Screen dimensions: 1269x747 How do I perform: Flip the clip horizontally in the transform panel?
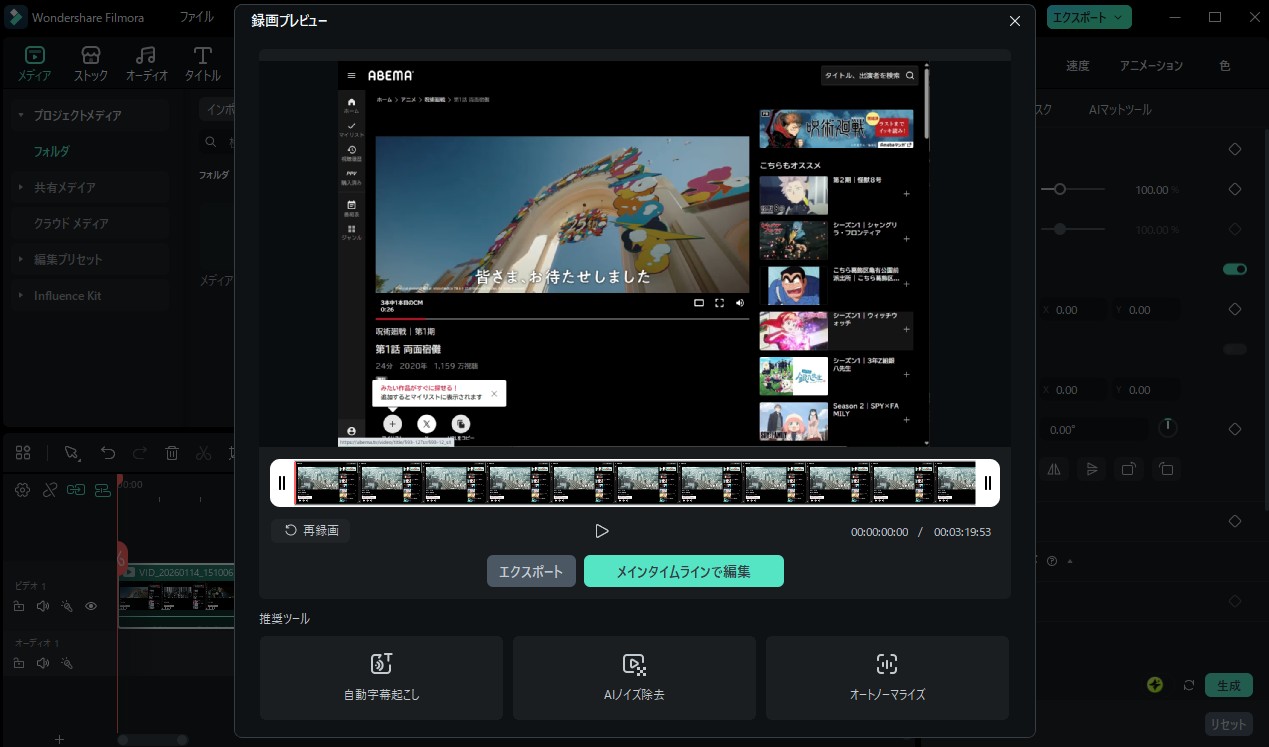tap(1054, 469)
